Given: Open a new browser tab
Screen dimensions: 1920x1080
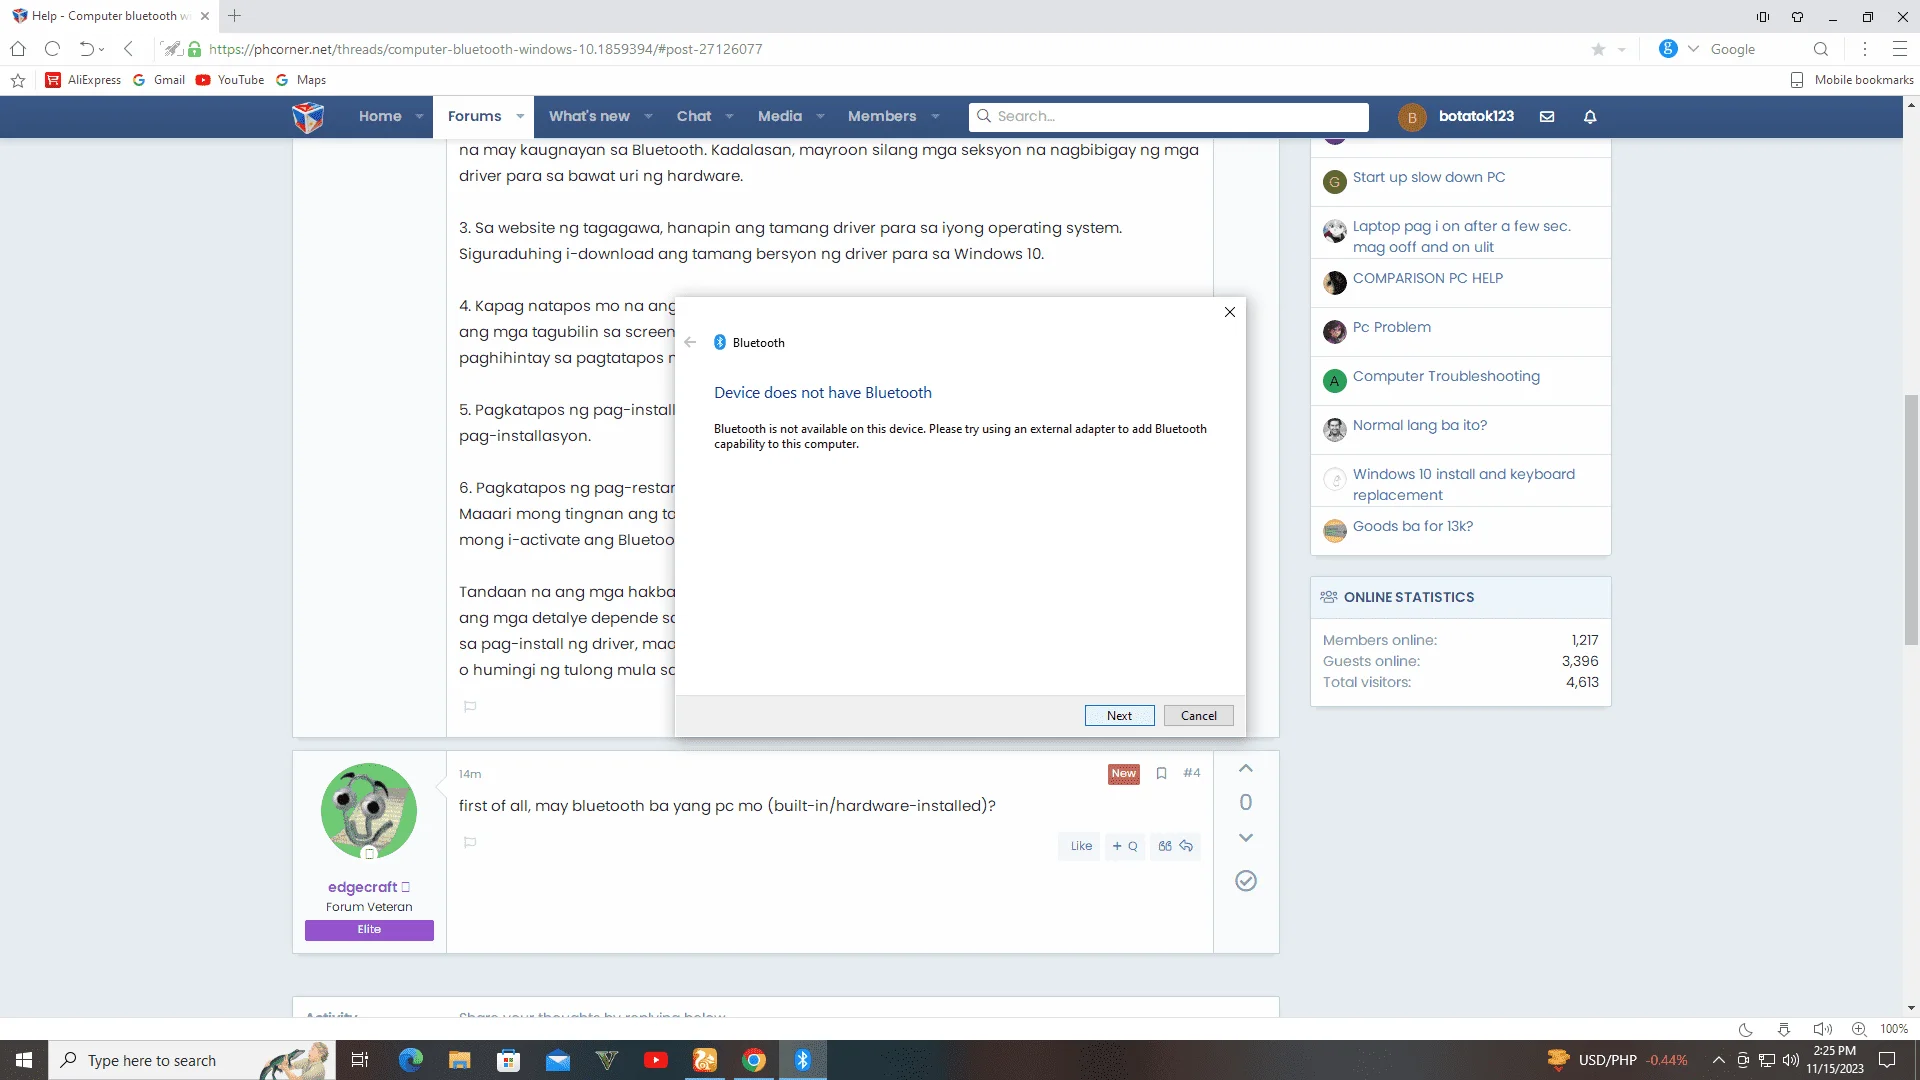Looking at the screenshot, I should pyautogui.click(x=235, y=16).
